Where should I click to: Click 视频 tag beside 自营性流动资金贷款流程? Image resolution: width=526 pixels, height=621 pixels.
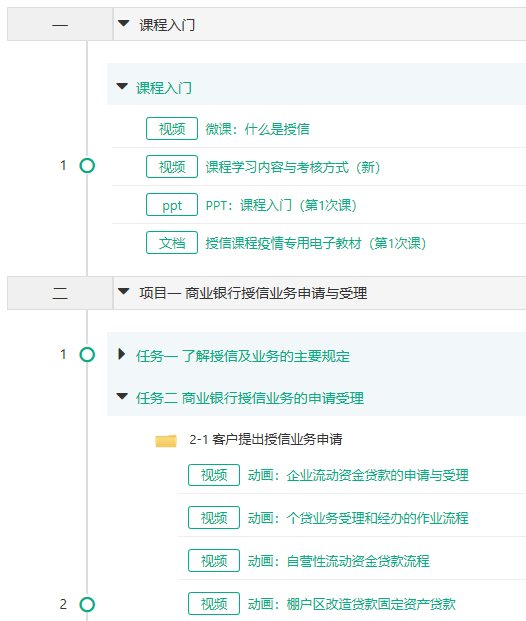[x=214, y=561]
